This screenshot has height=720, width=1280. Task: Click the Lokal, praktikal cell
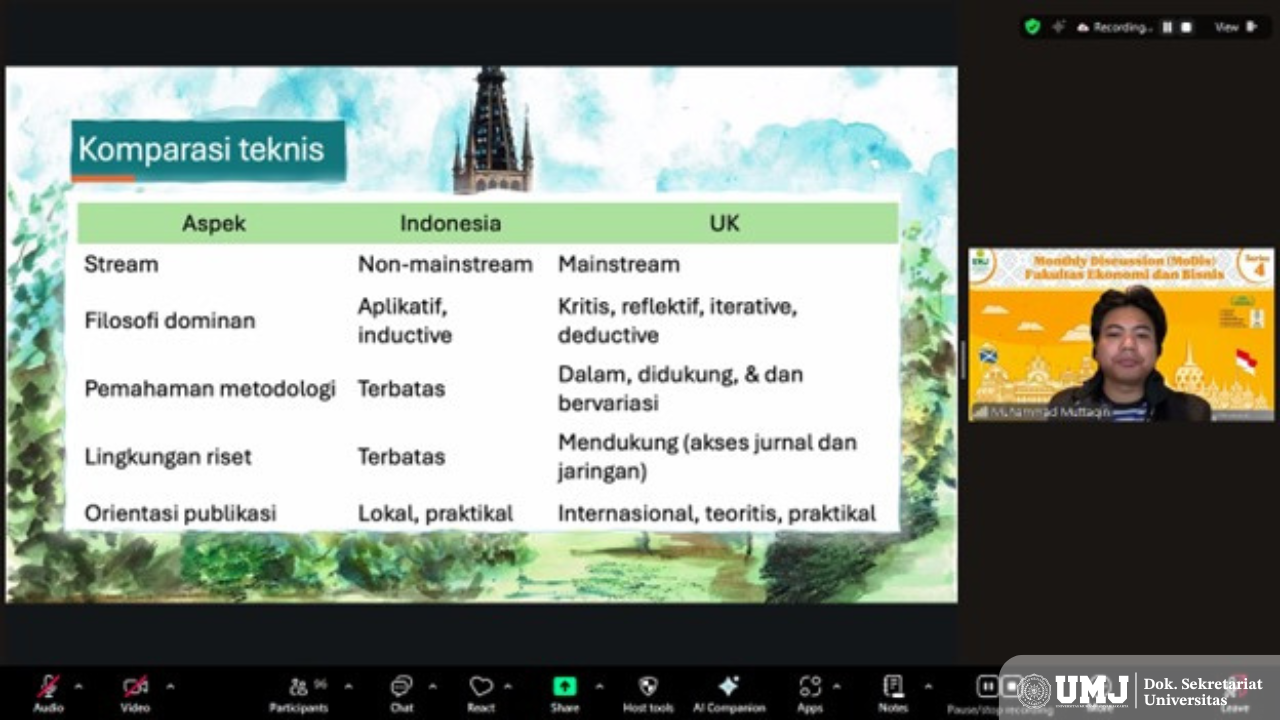tap(436, 514)
